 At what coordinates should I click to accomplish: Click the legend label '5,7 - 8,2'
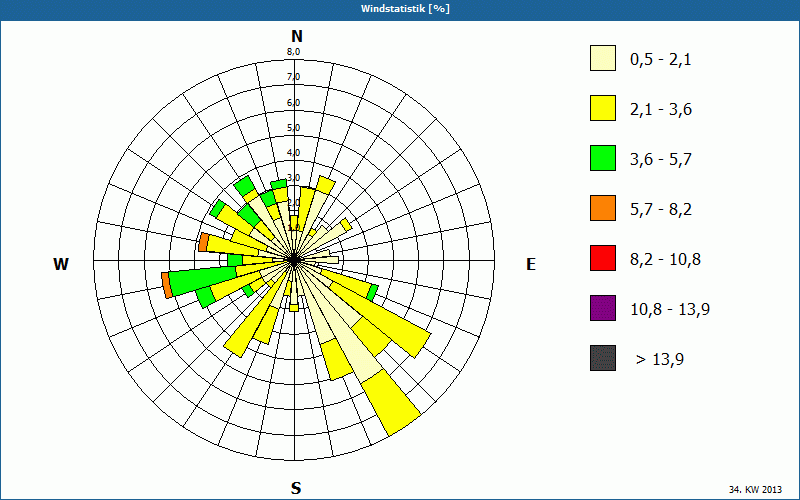[x=661, y=210]
